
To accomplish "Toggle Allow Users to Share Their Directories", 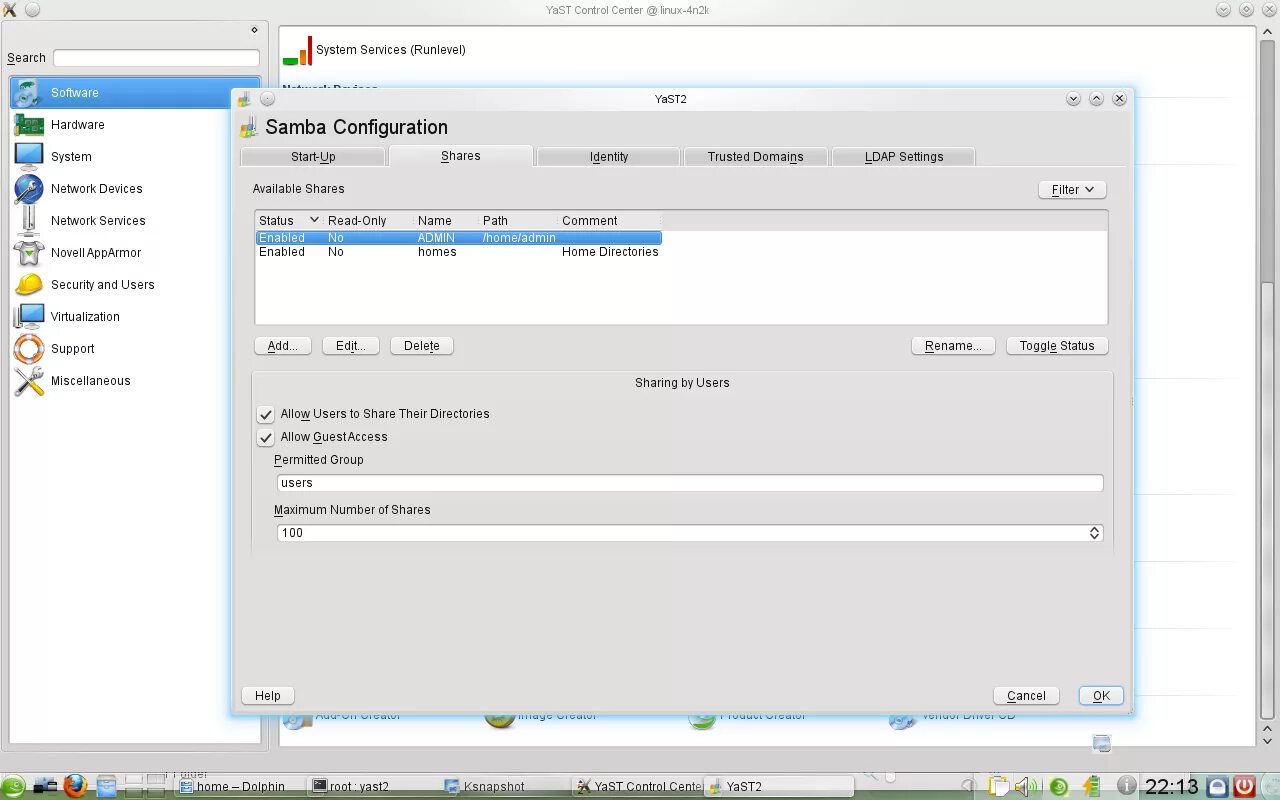I will pyautogui.click(x=266, y=414).
